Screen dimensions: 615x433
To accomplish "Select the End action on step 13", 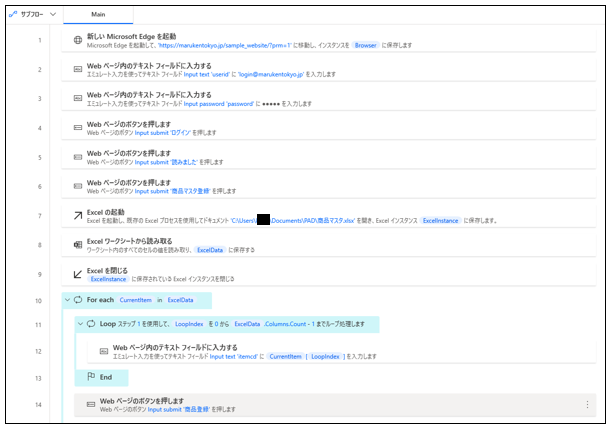I will [102, 377].
